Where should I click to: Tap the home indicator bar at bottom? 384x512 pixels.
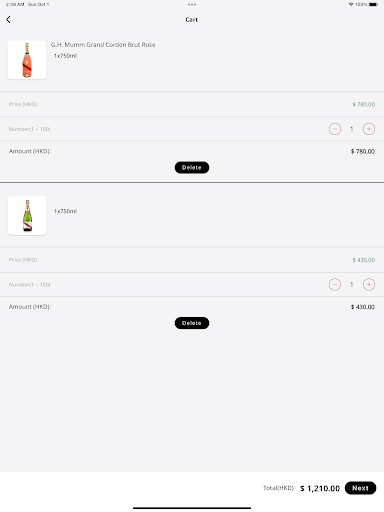pos(192,508)
